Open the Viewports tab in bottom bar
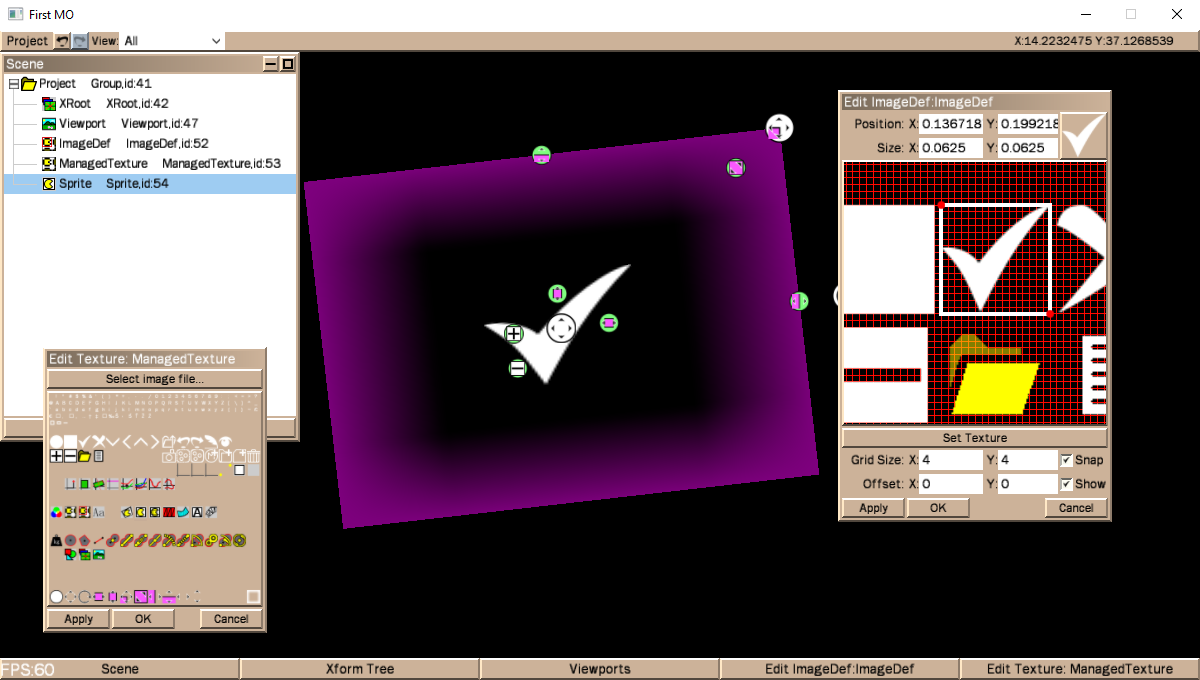1200x680 pixels. 600,669
